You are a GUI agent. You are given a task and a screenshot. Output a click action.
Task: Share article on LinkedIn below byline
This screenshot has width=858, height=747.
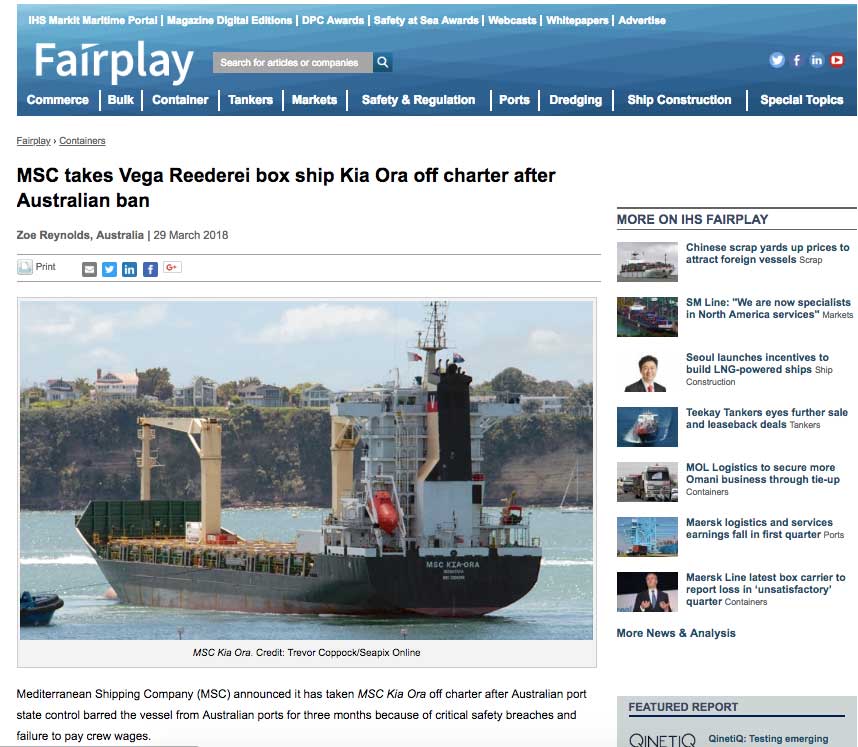(130, 269)
